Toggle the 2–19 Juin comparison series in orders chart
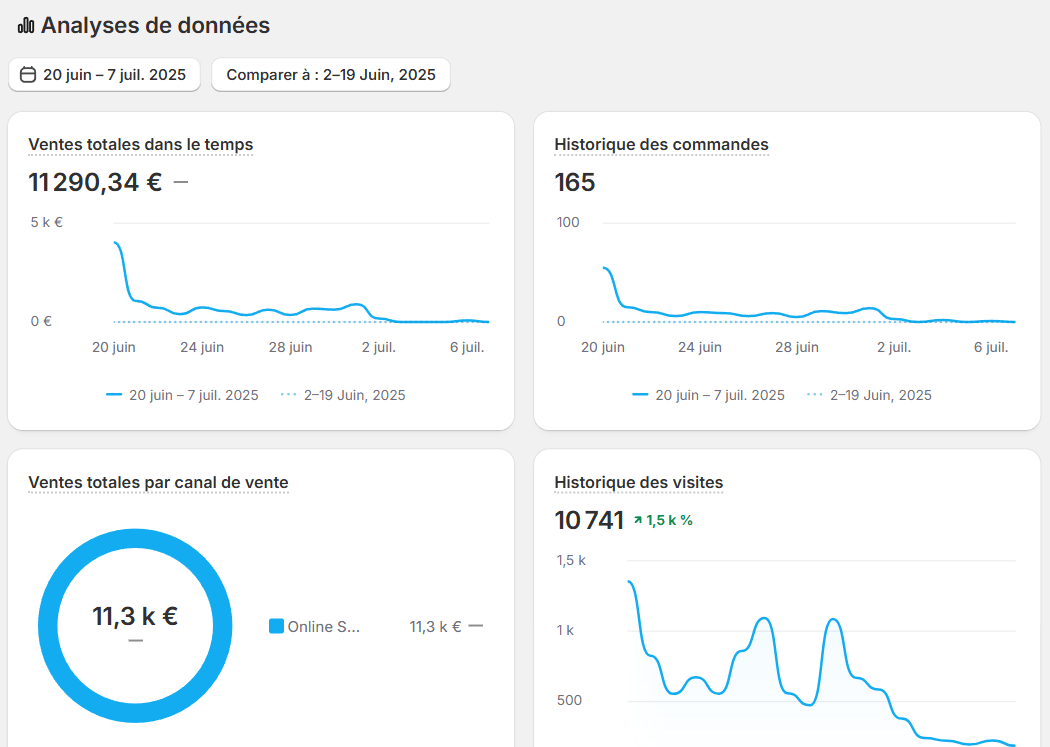Image resolution: width=1050 pixels, height=747 pixels. point(870,395)
